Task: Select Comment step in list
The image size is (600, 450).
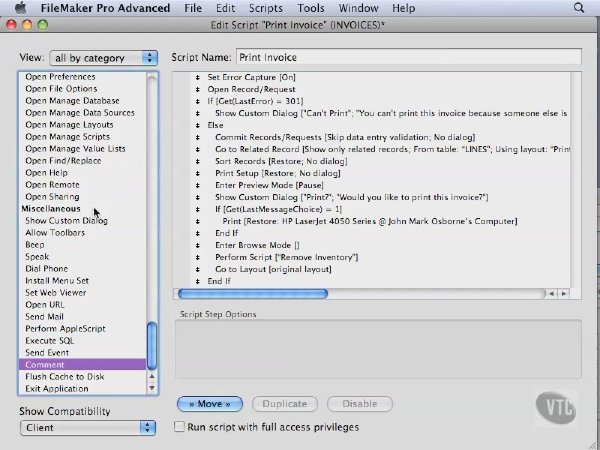Action: [x=82, y=364]
